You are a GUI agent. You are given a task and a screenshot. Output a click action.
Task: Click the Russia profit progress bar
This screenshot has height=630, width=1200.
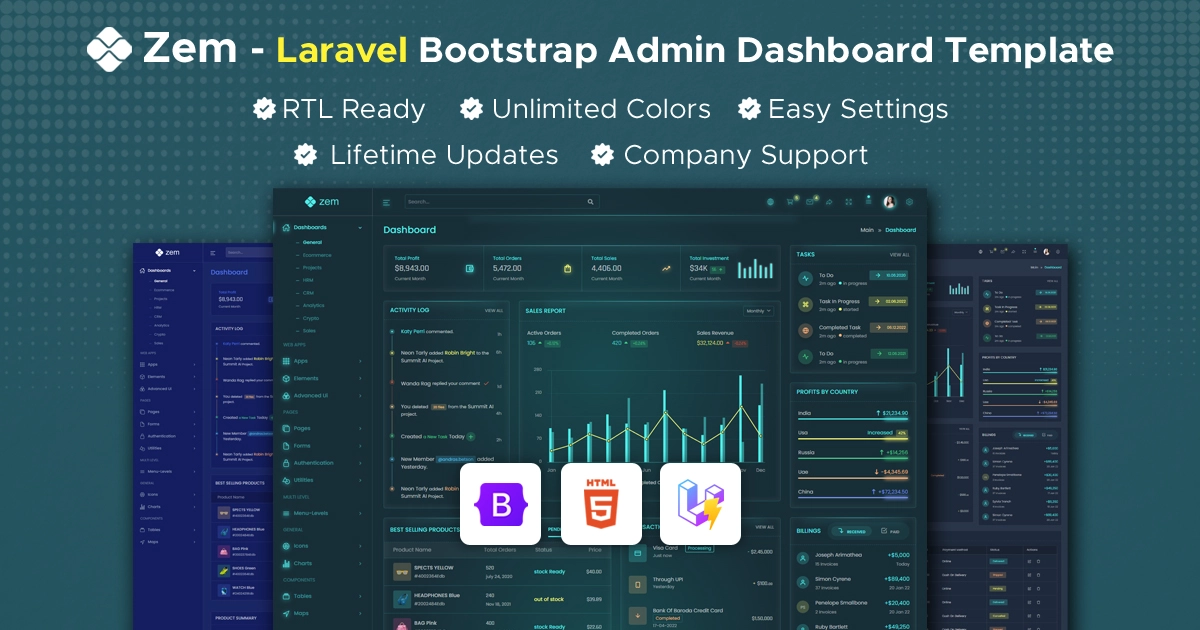[853, 459]
